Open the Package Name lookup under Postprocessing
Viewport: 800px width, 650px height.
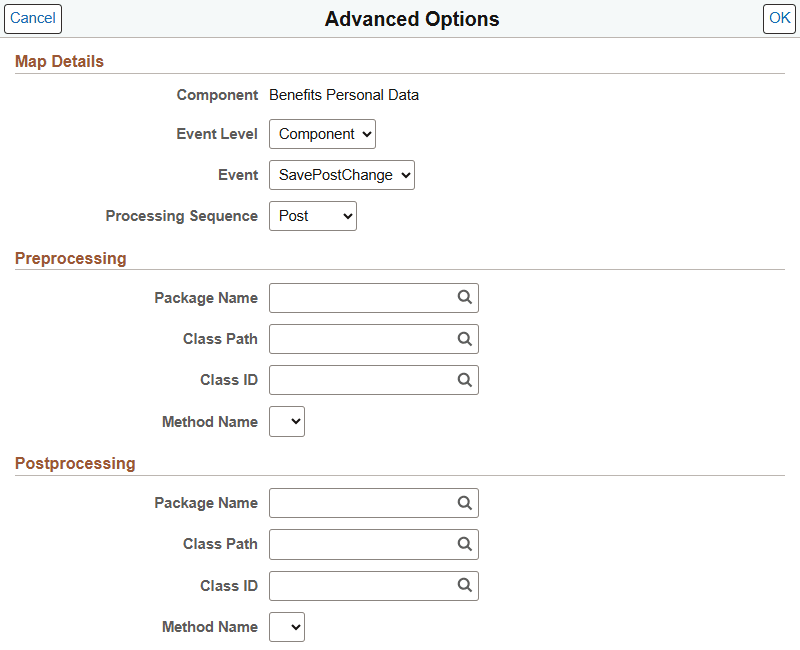464,502
